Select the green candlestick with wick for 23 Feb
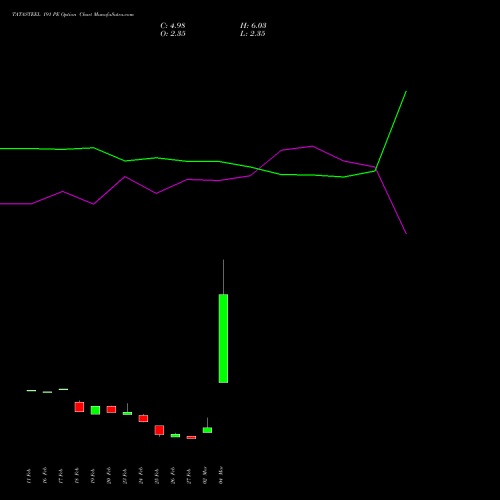 [x=127, y=413]
